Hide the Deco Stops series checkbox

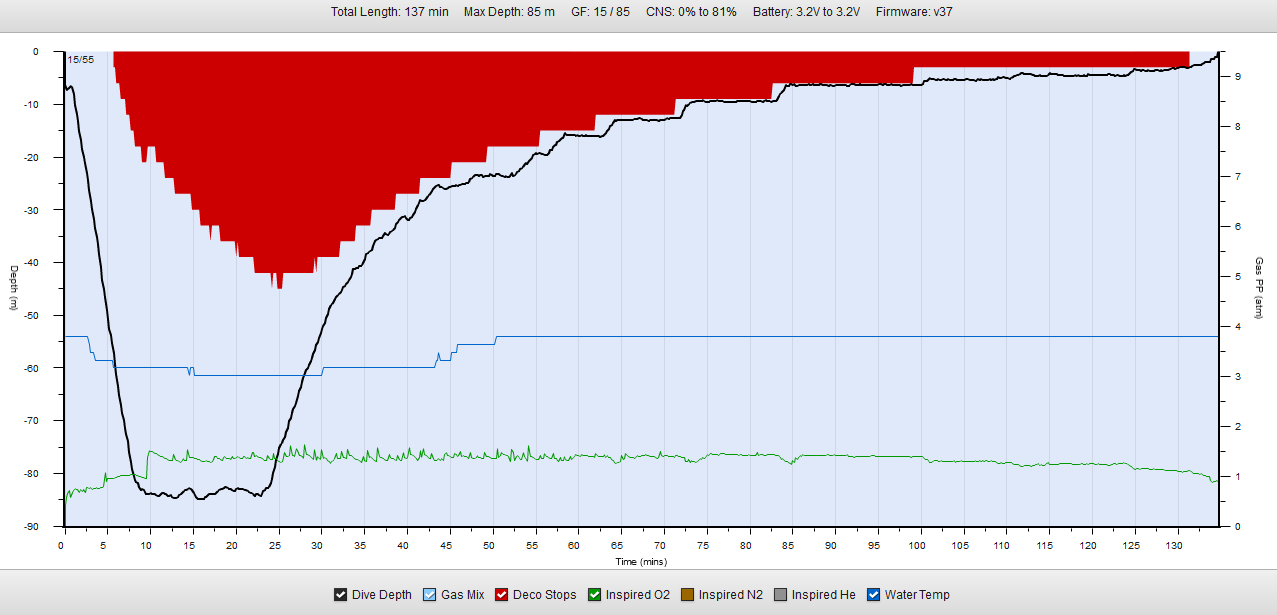502,595
